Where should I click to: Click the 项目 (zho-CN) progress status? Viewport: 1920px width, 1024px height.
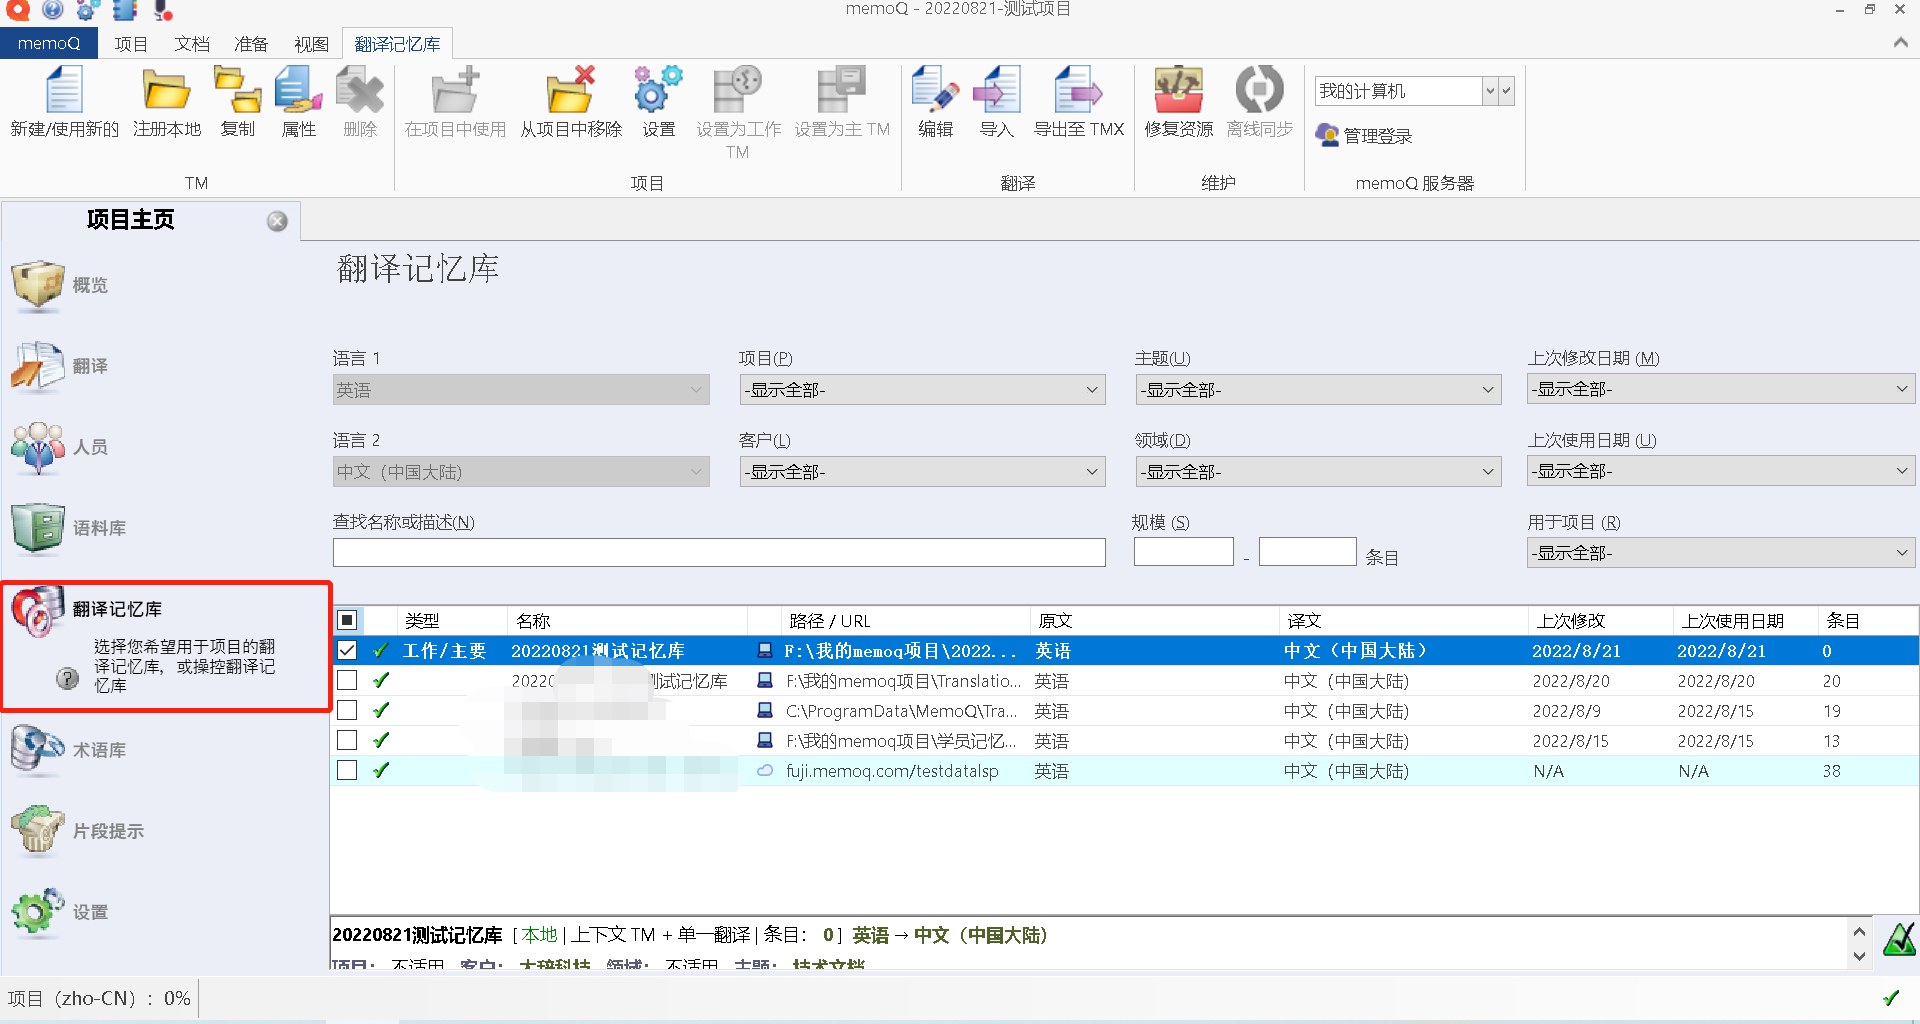coord(98,998)
